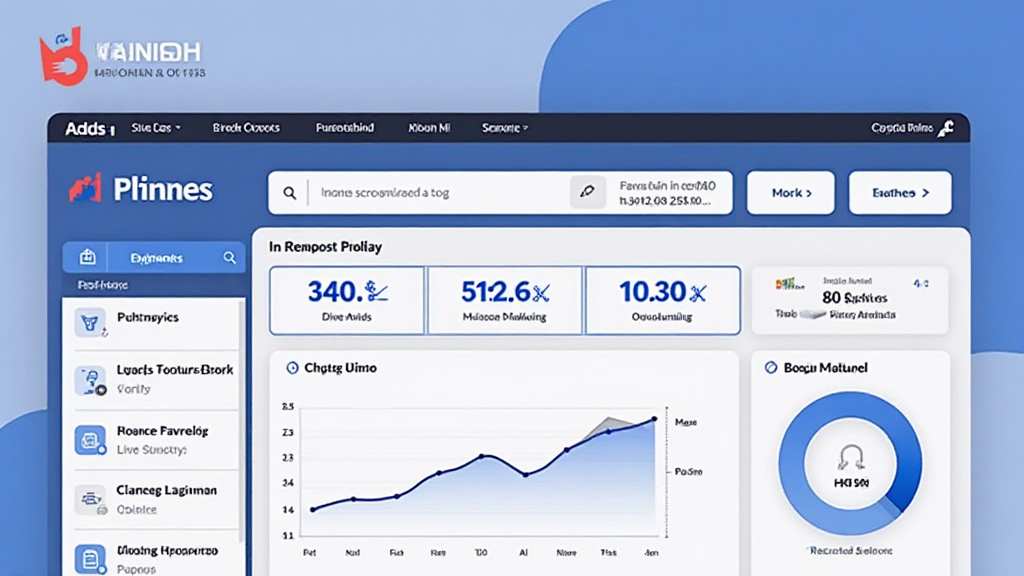Screen dimensions: 1024x576
Task: Click the search icon in the sidebar header
Action: click(x=229, y=258)
